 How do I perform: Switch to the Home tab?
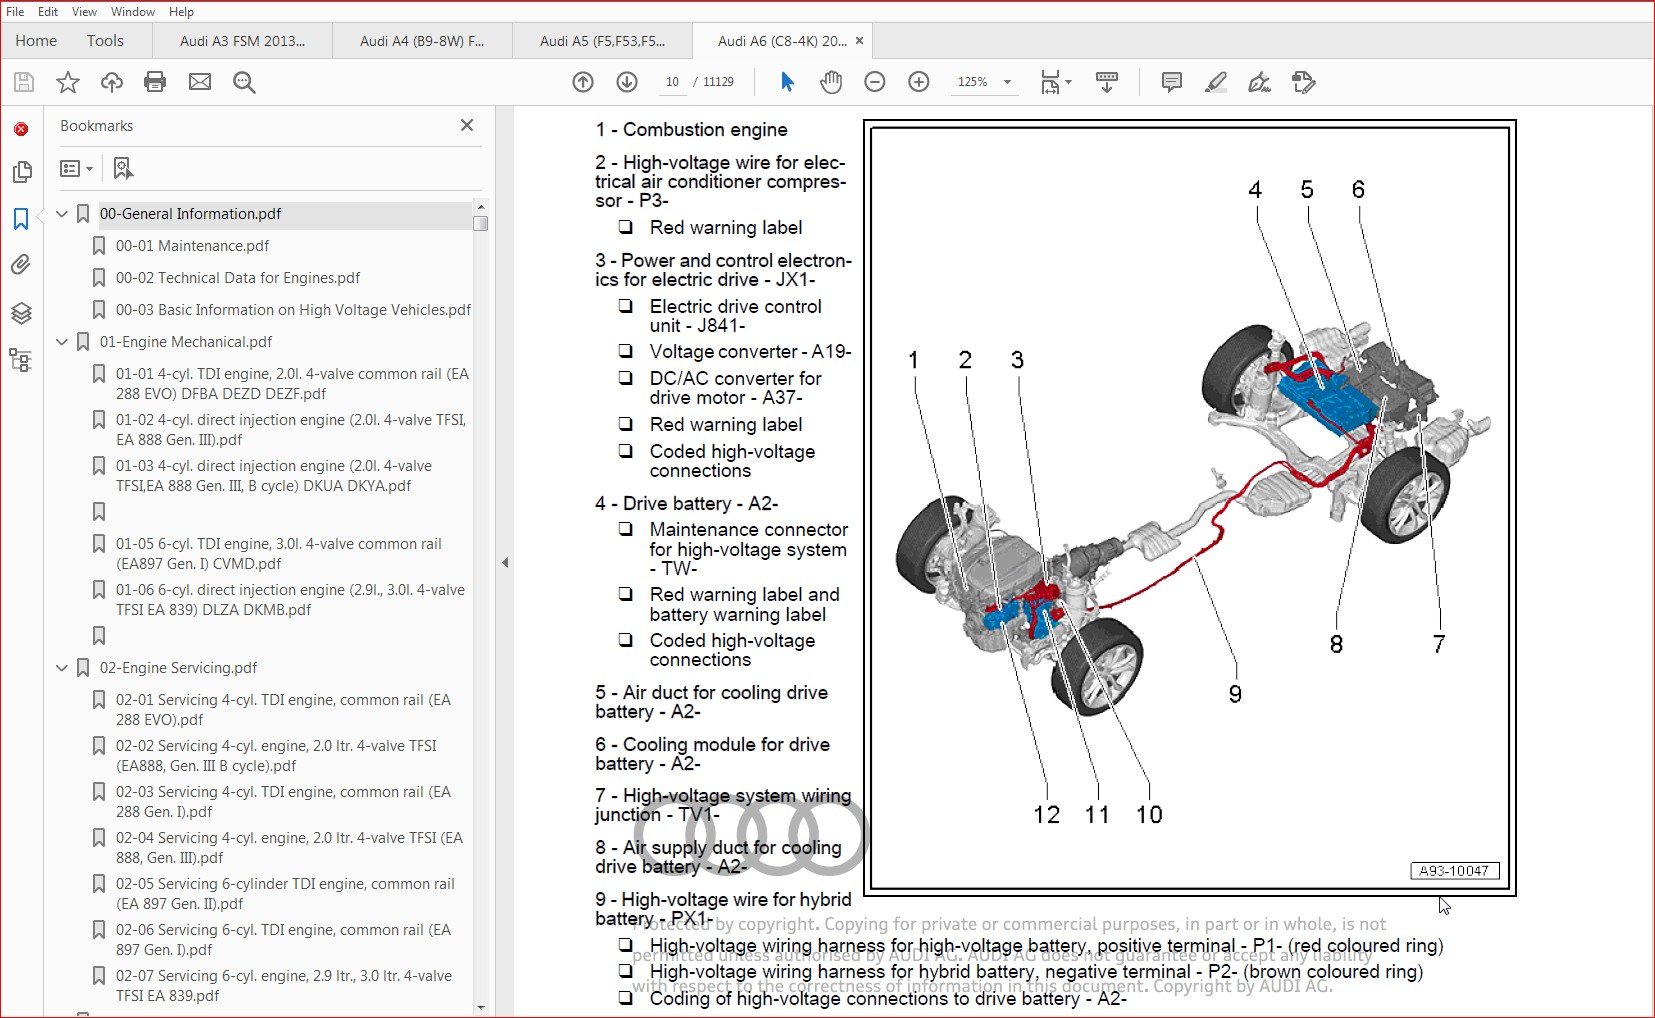tap(36, 41)
